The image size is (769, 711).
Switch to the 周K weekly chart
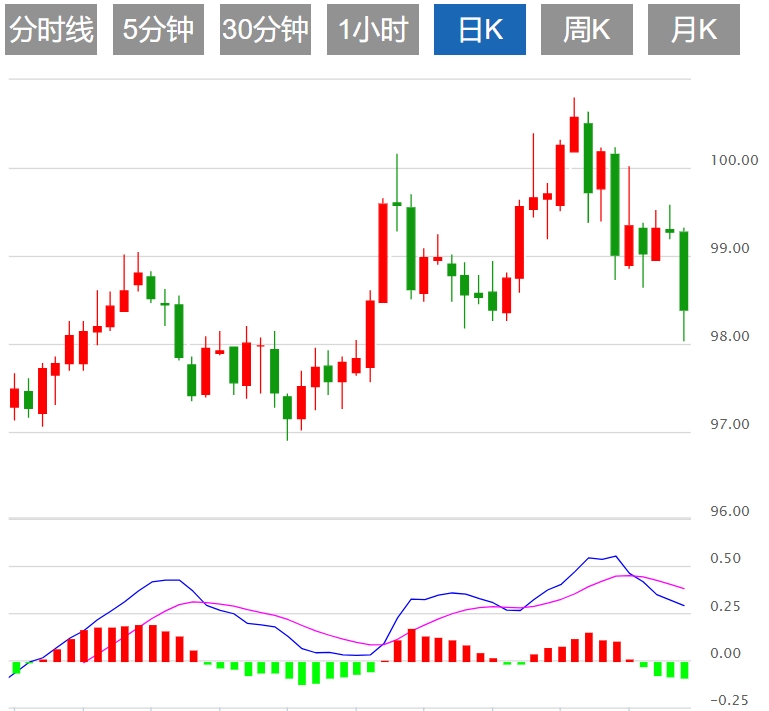pyautogui.click(x=587, y=29)
